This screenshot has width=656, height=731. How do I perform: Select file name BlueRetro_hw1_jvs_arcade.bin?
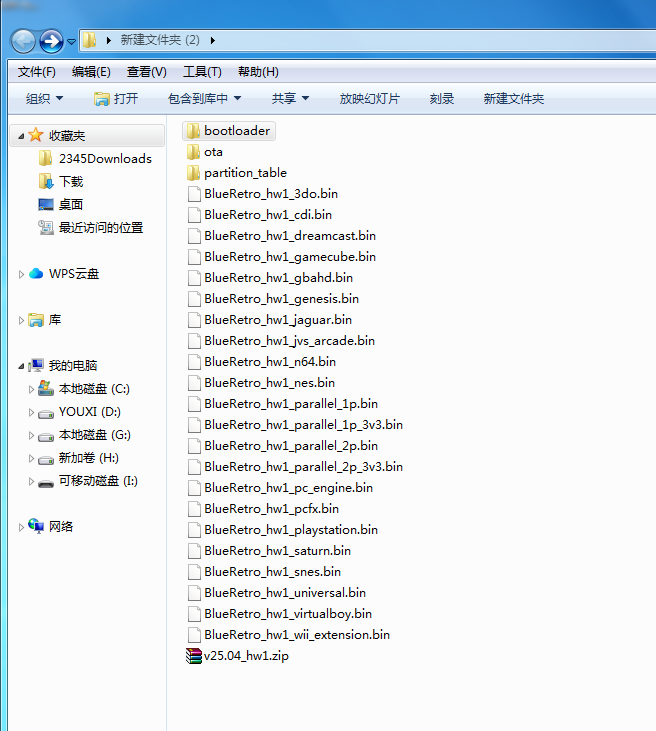(290, 341)
